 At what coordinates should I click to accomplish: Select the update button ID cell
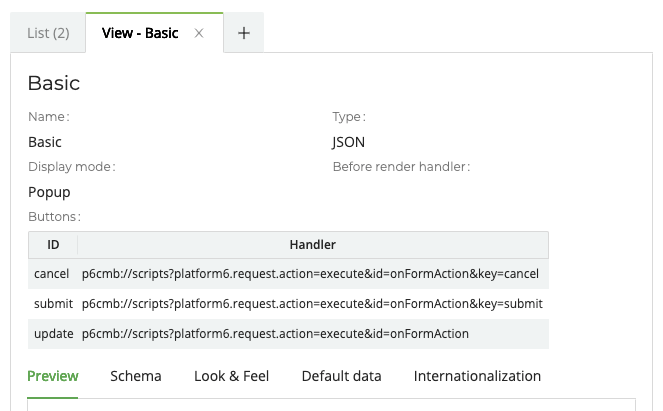click(x=52, y=334)
